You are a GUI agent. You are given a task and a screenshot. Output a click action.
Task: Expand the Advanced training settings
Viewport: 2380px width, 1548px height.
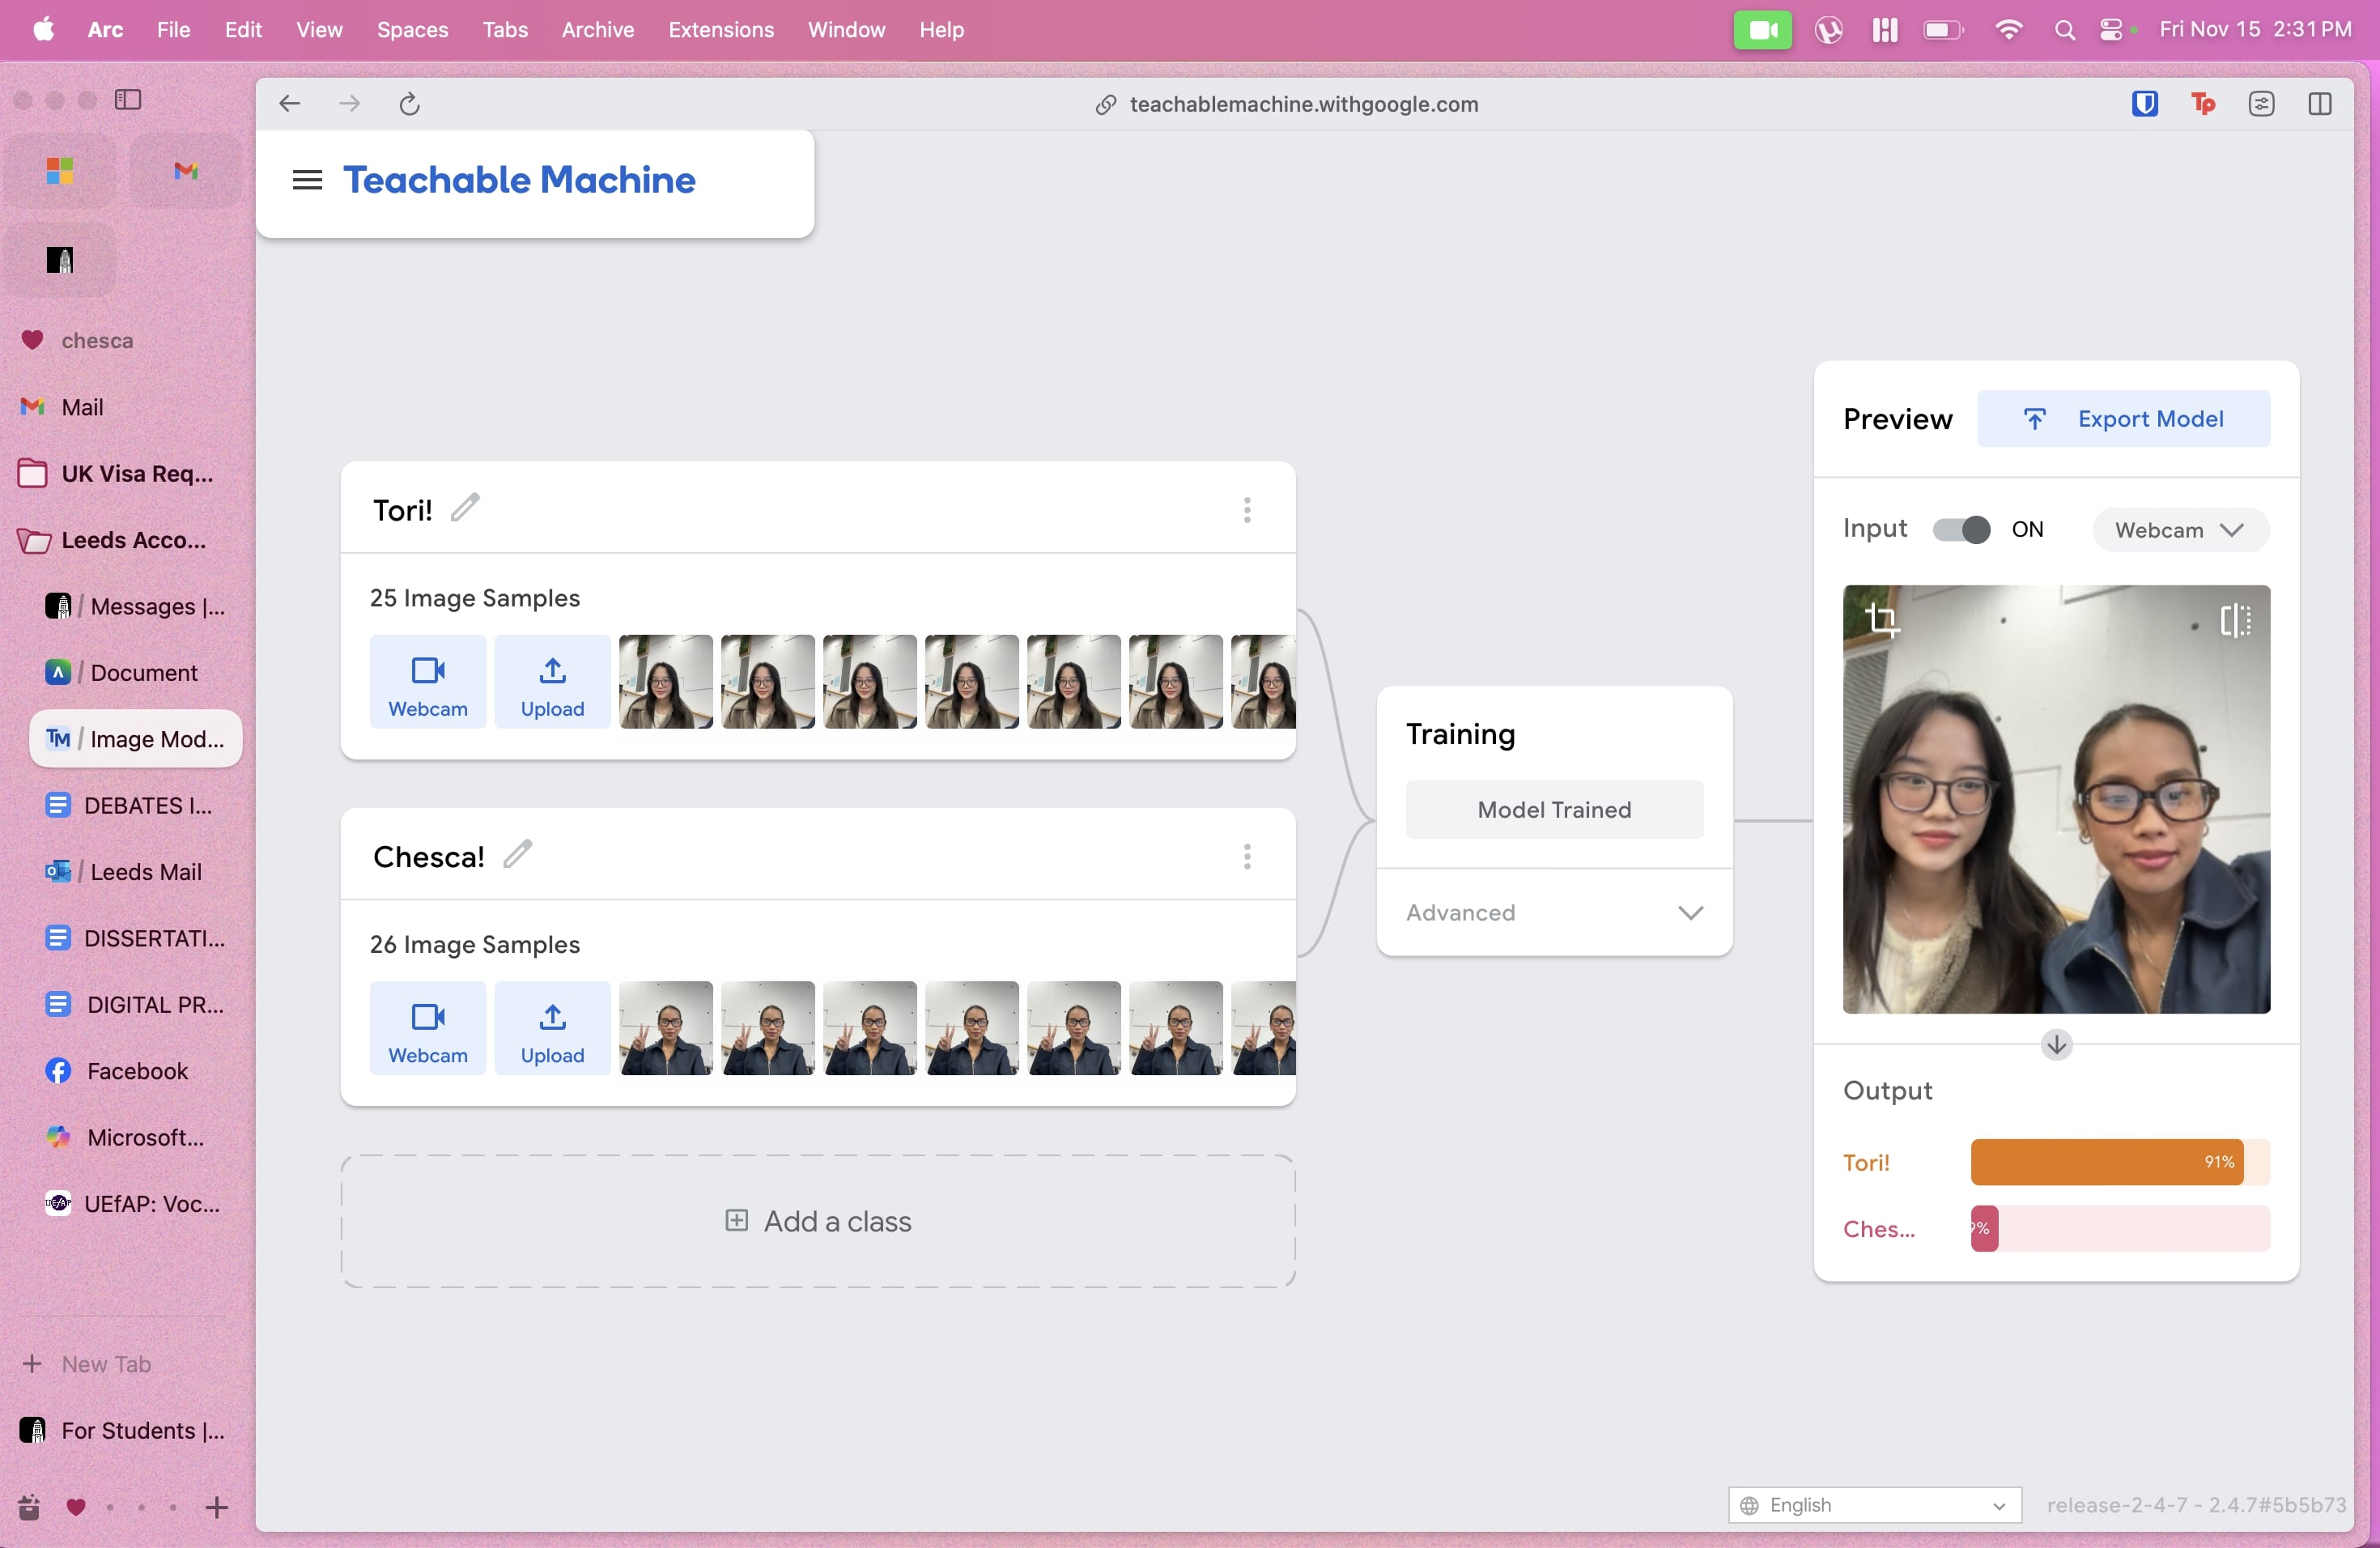pyautogui.click(x=1554, y=912)
